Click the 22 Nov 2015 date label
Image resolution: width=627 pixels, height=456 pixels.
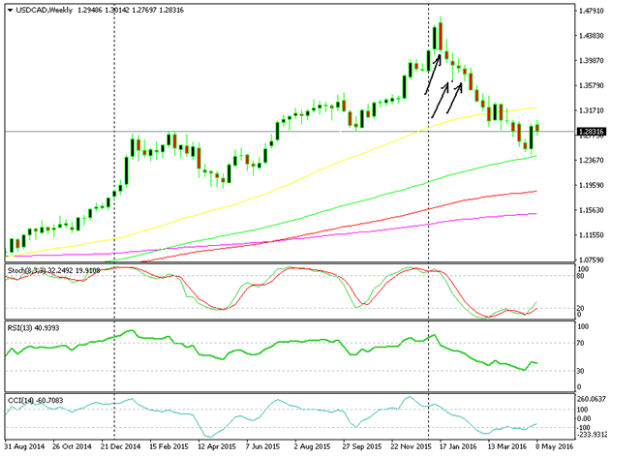411,446
